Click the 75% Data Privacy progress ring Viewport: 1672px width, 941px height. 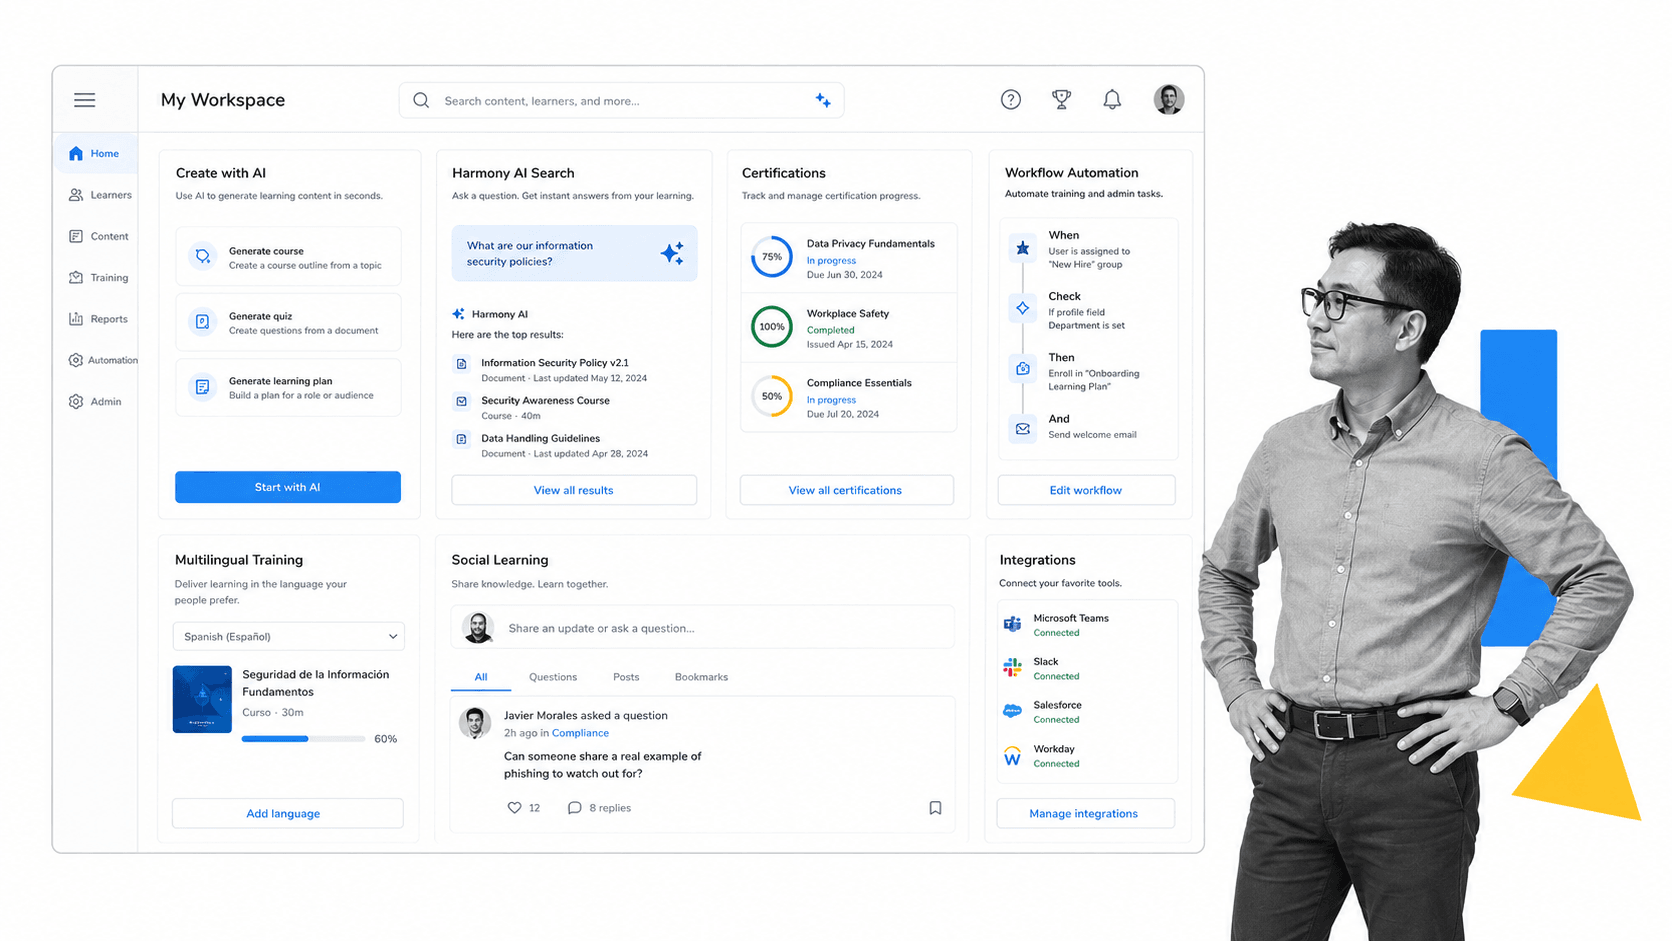(772, 257)
